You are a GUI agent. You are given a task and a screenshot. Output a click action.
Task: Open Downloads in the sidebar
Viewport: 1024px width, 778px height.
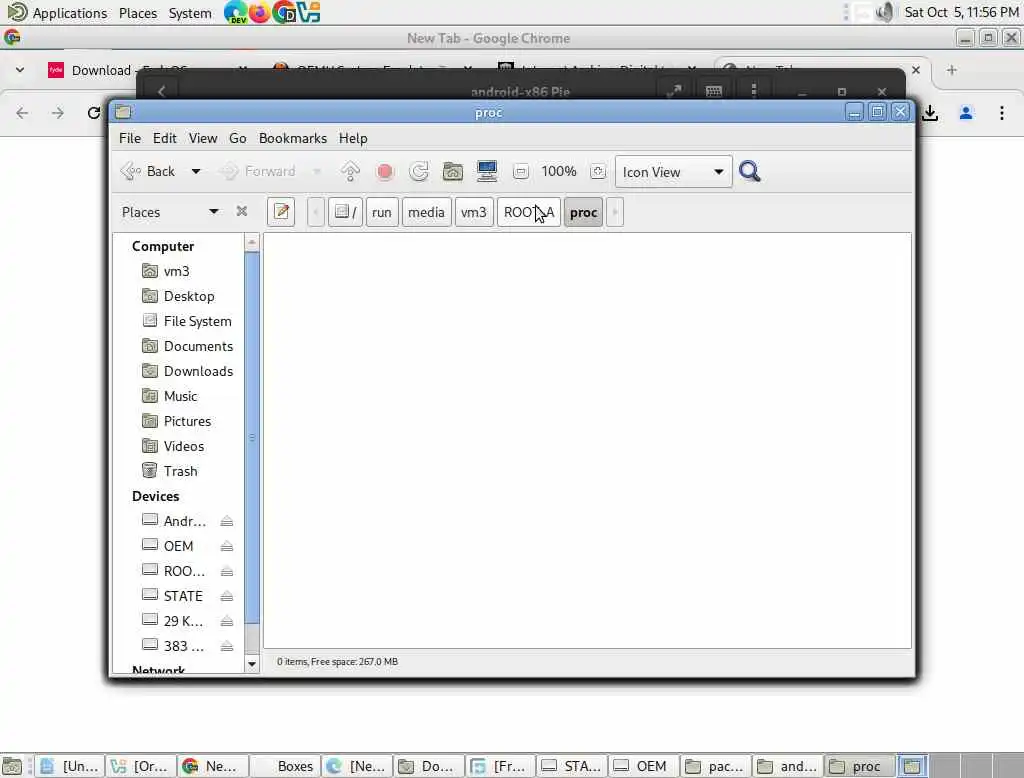pyautogui.click(x=185, y=371)
